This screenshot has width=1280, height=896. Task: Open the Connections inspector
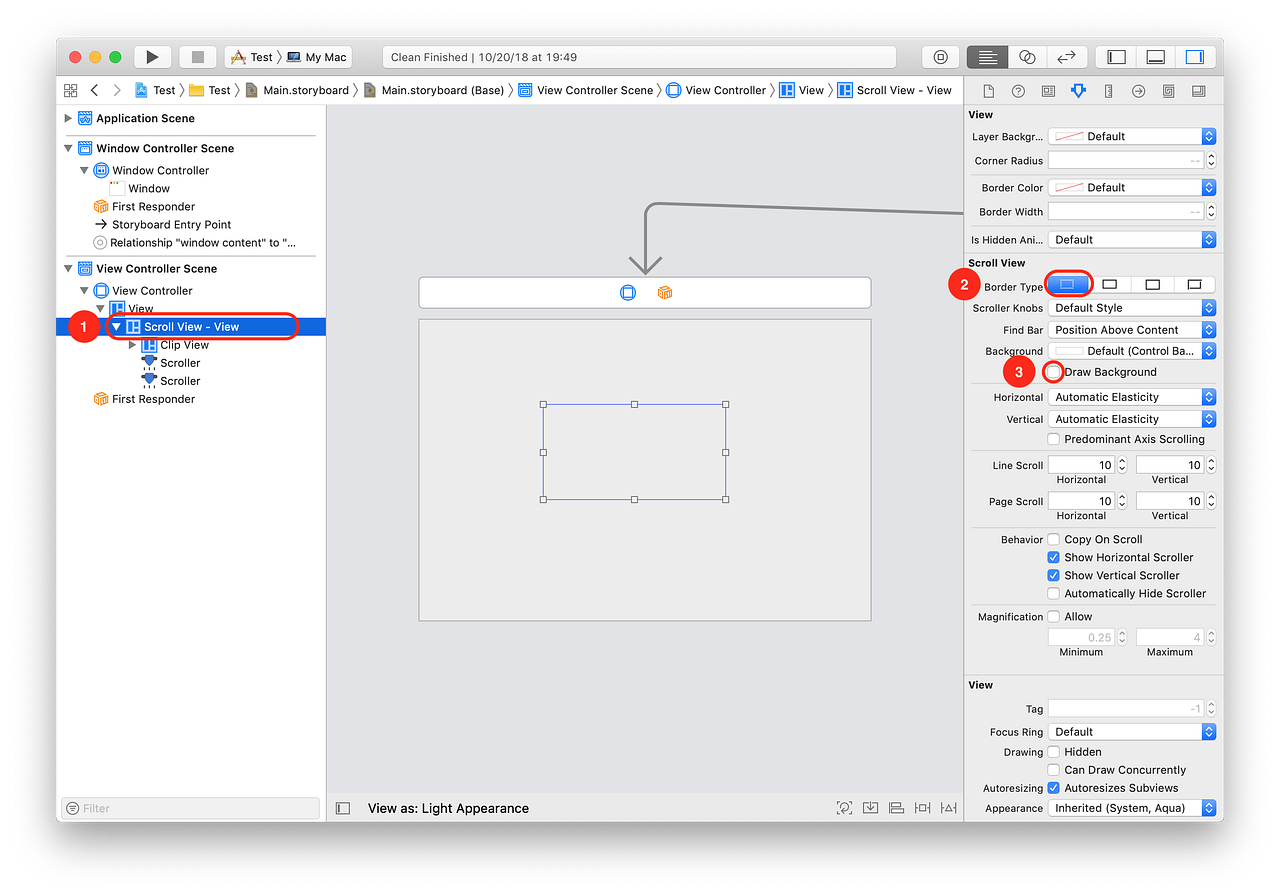point(1138,90)
